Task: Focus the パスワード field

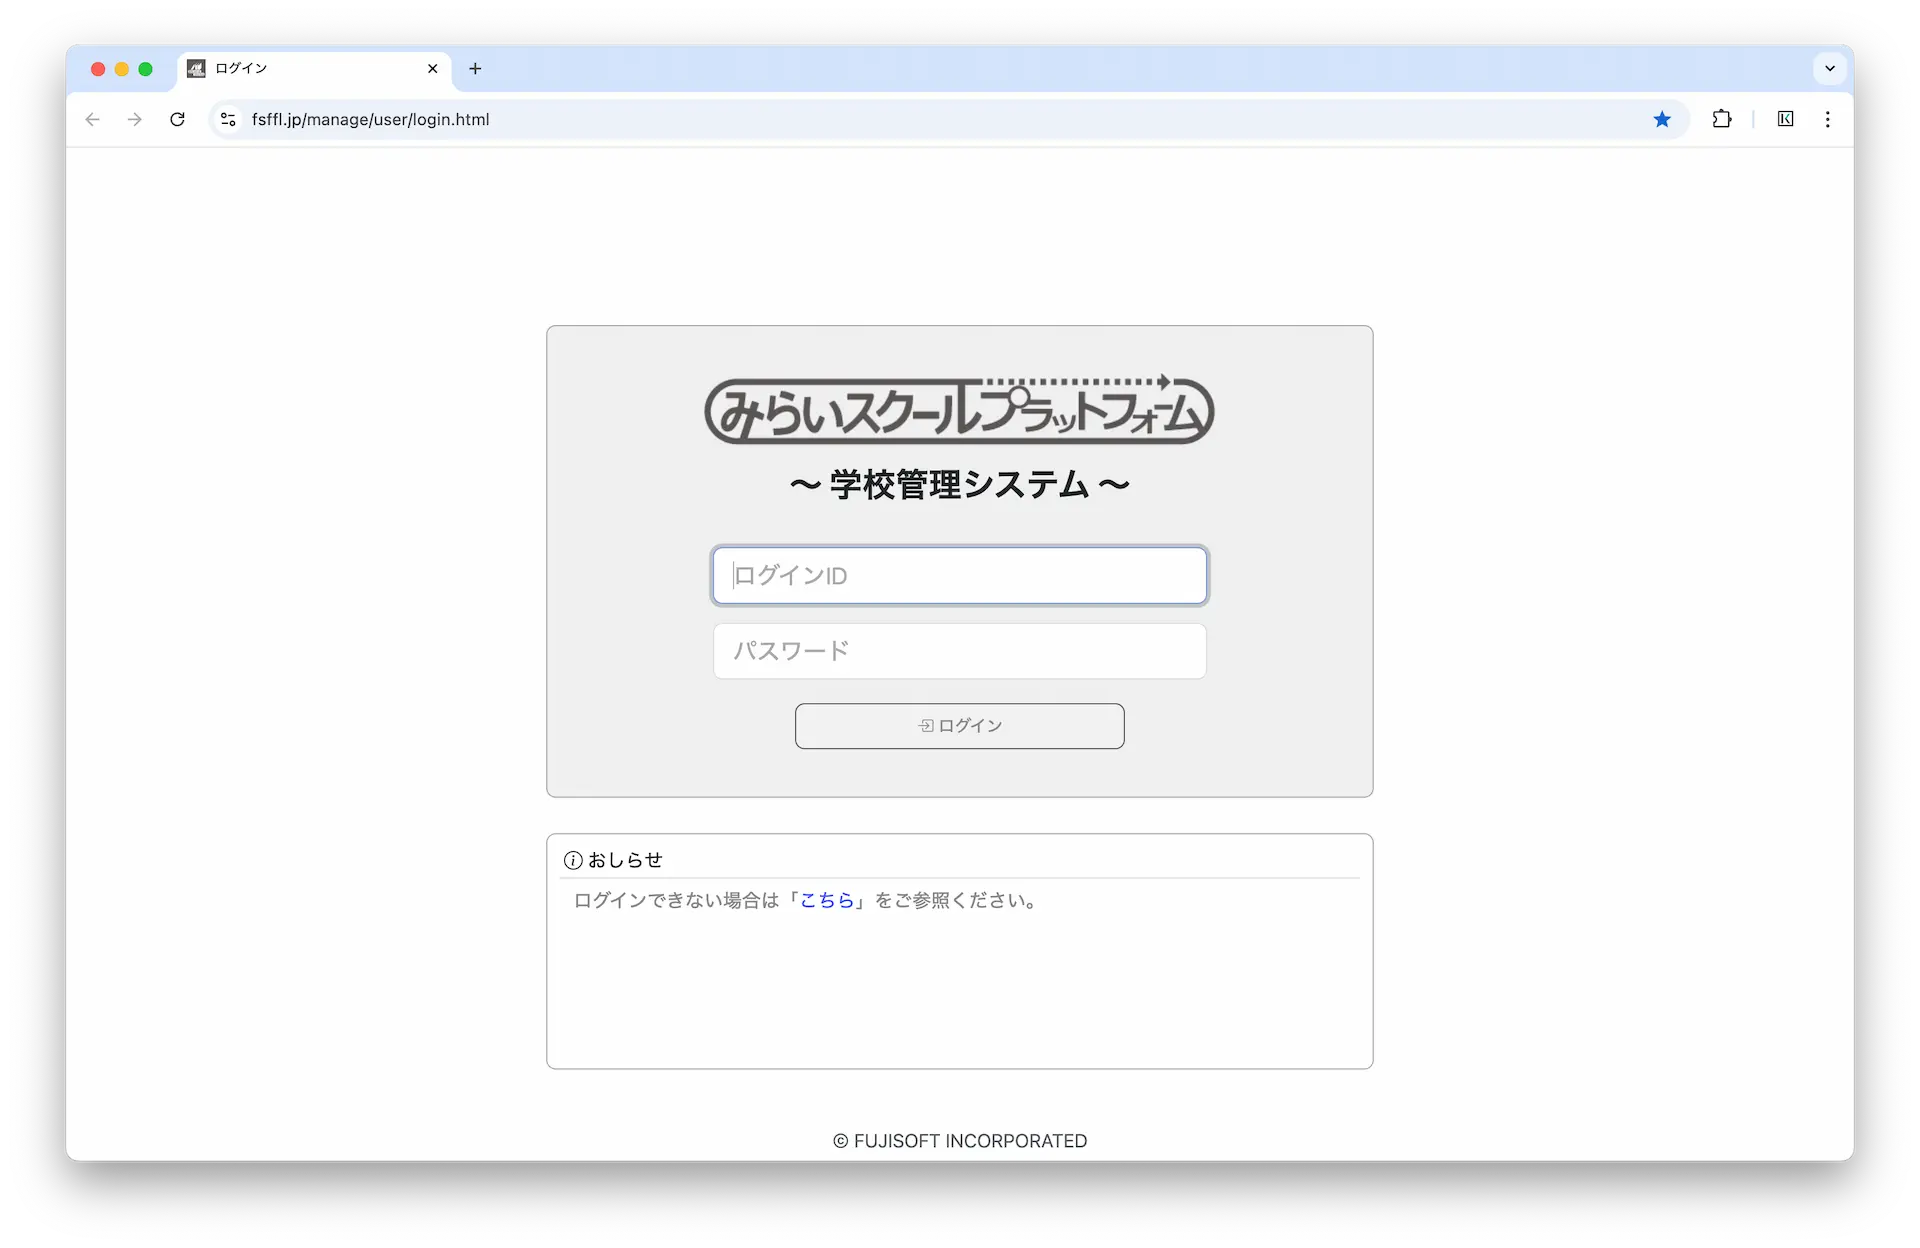Action: (959, 651)
